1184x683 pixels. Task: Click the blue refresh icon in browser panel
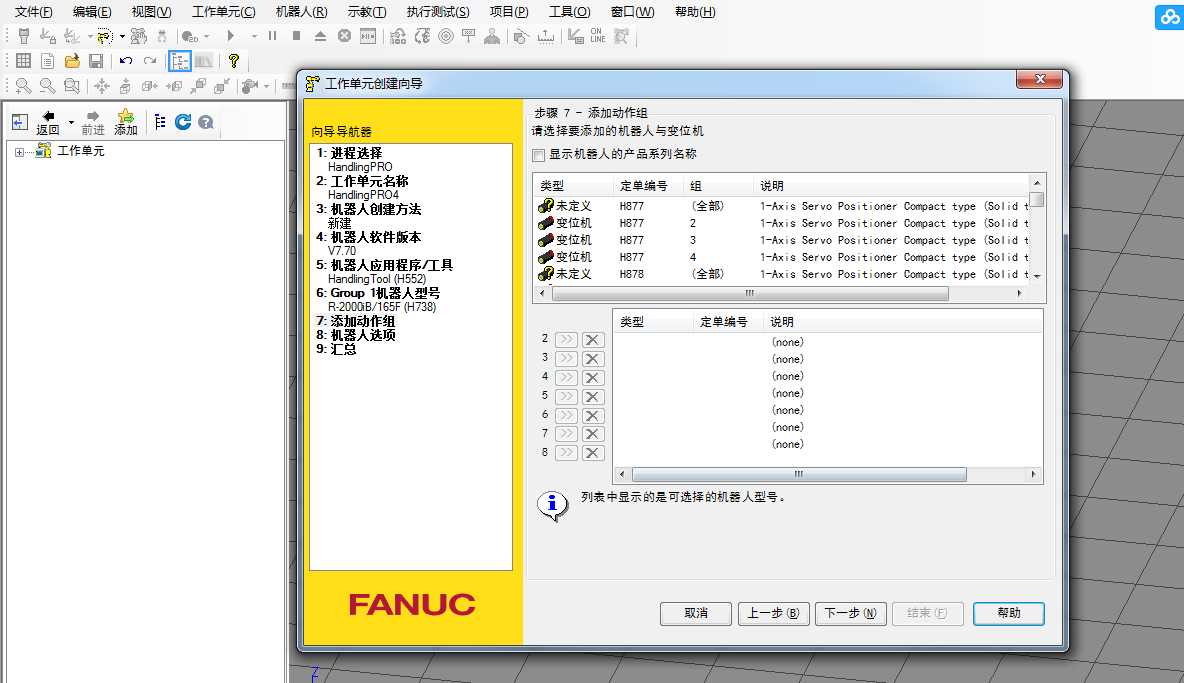click(x=183, y=122)
